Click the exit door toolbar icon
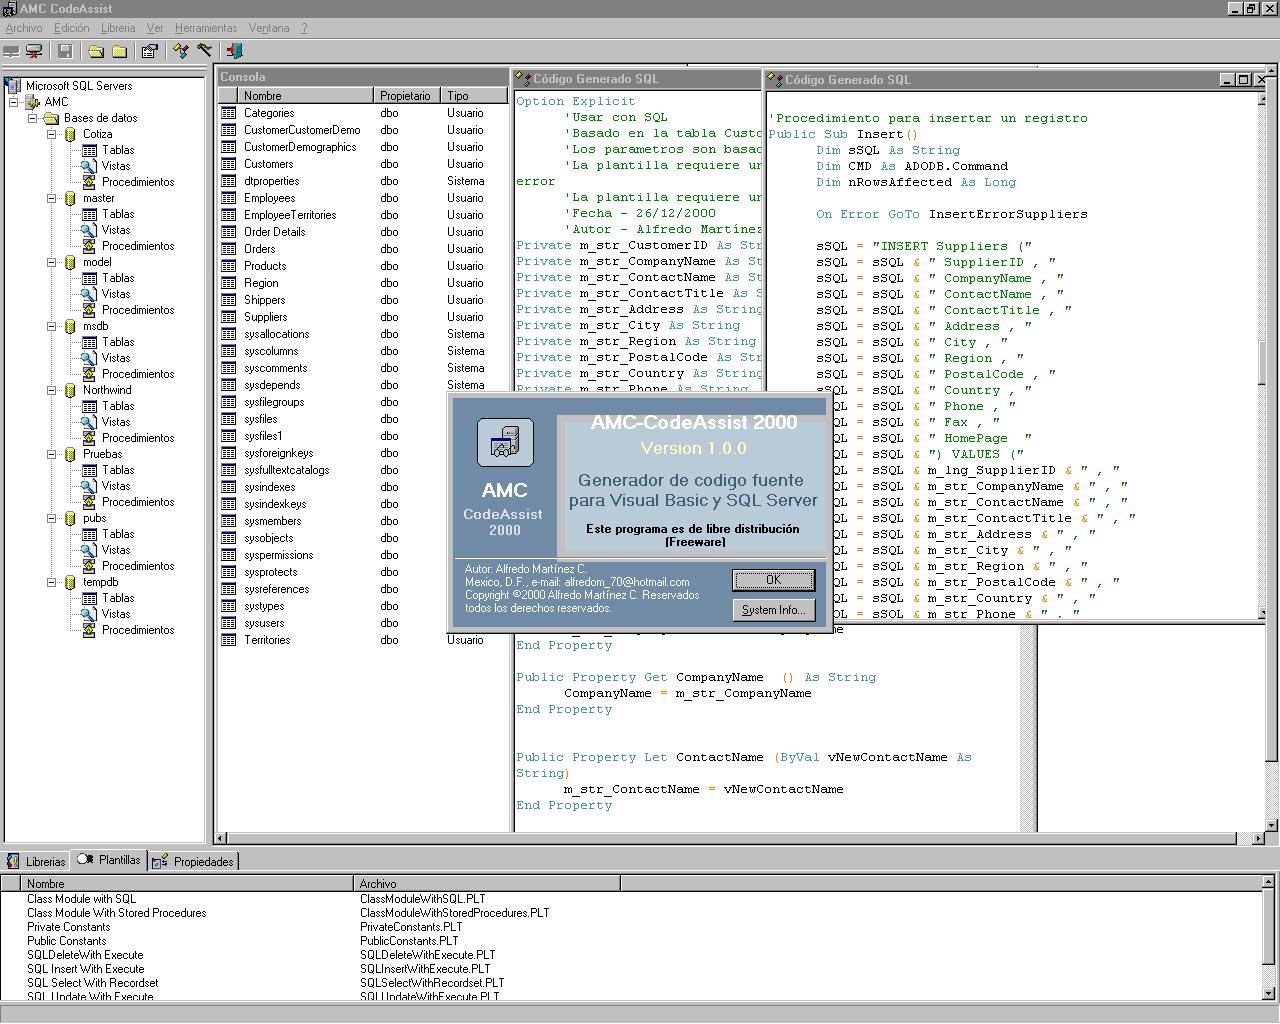1280x1024 pixels. coord(235,51)
